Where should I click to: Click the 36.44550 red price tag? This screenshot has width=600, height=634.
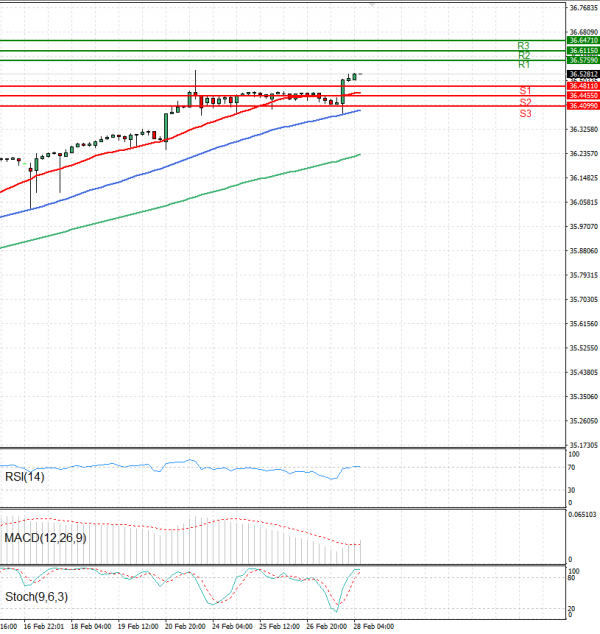(x=582, y=95)
